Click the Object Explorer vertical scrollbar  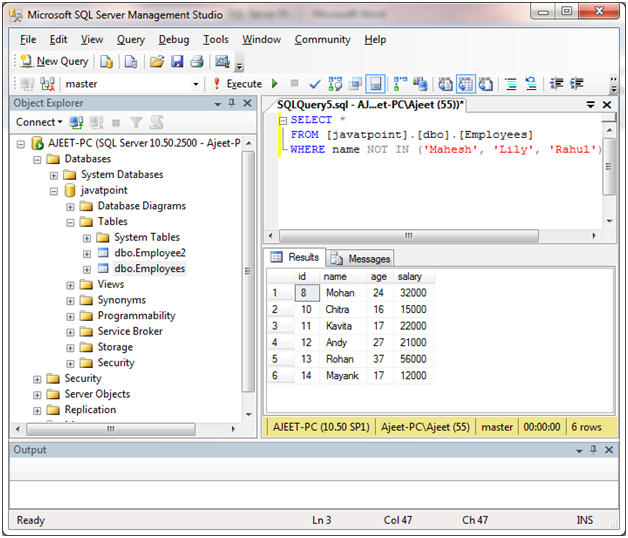248,271
